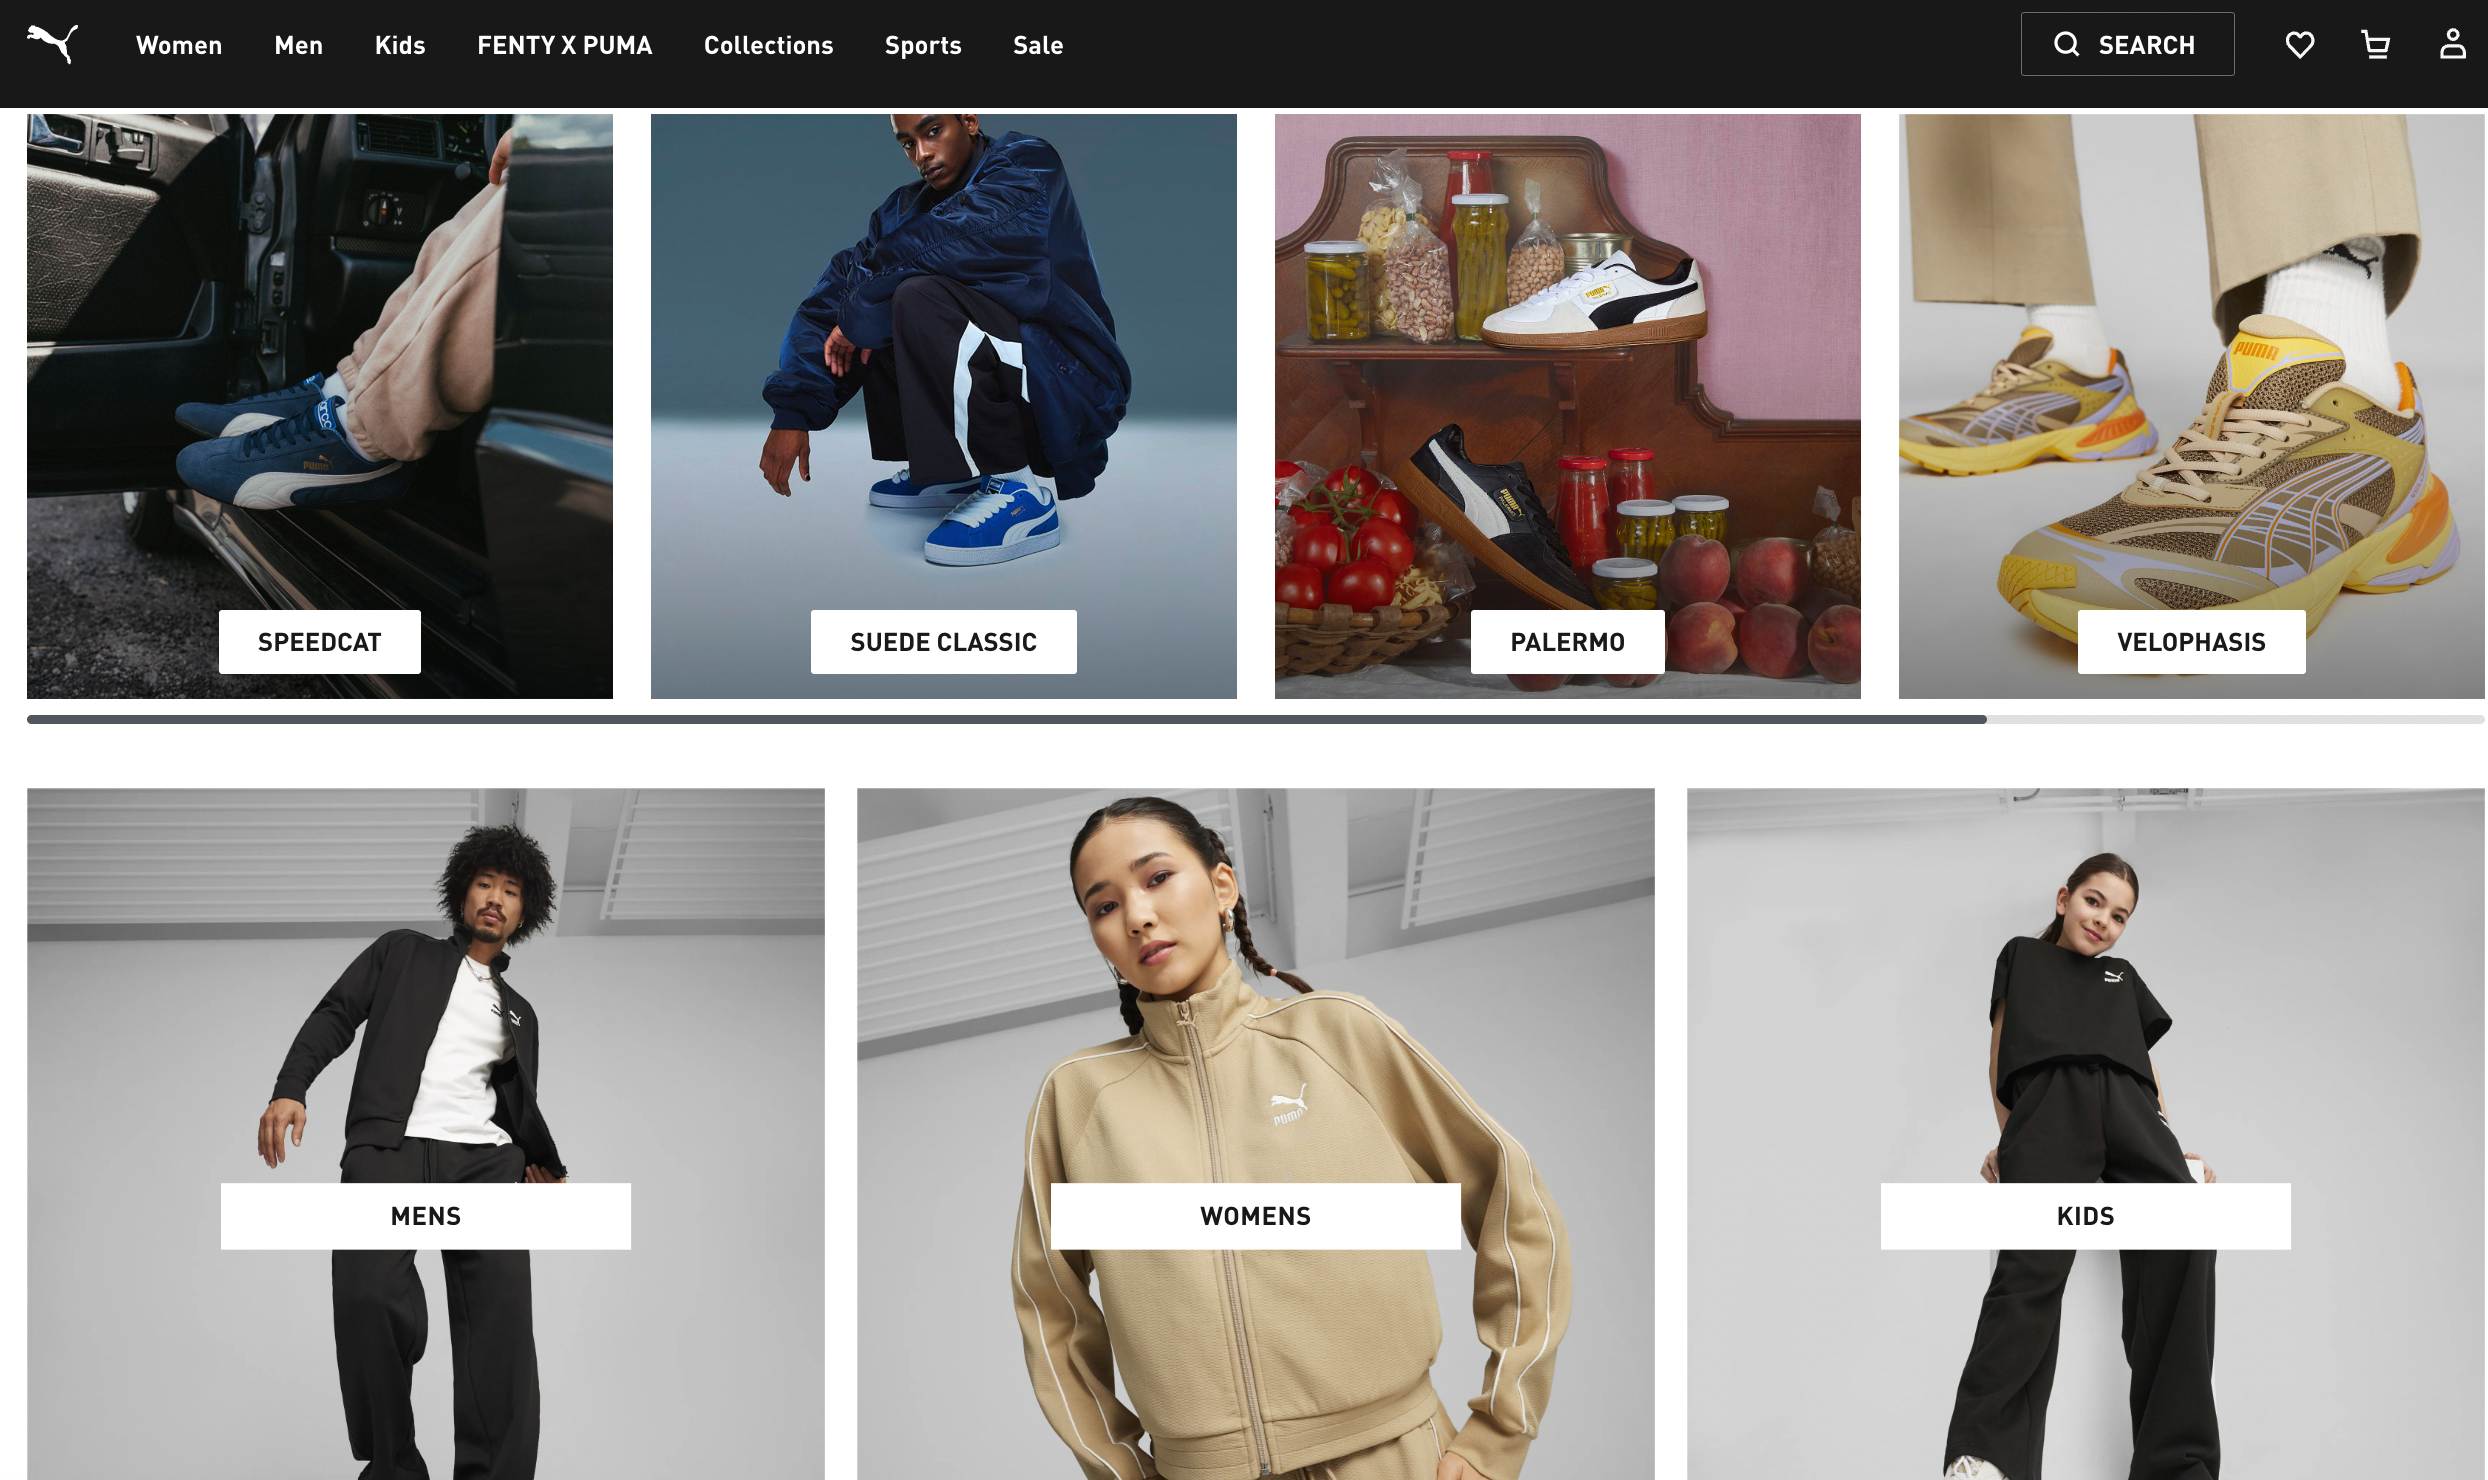This screenshot has width=2488, height=1480.
Task: Click the SPEEDCAT button
Action: point(320,642)
